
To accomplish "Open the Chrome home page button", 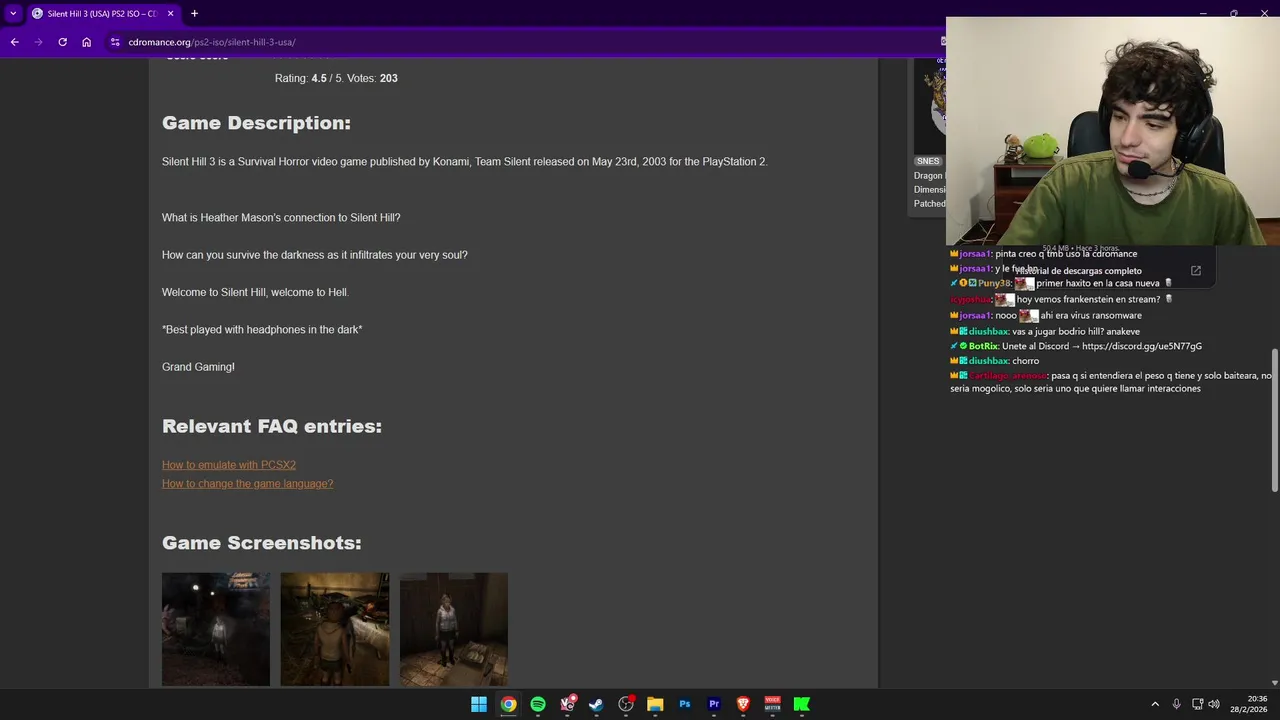I will (87, 42).
